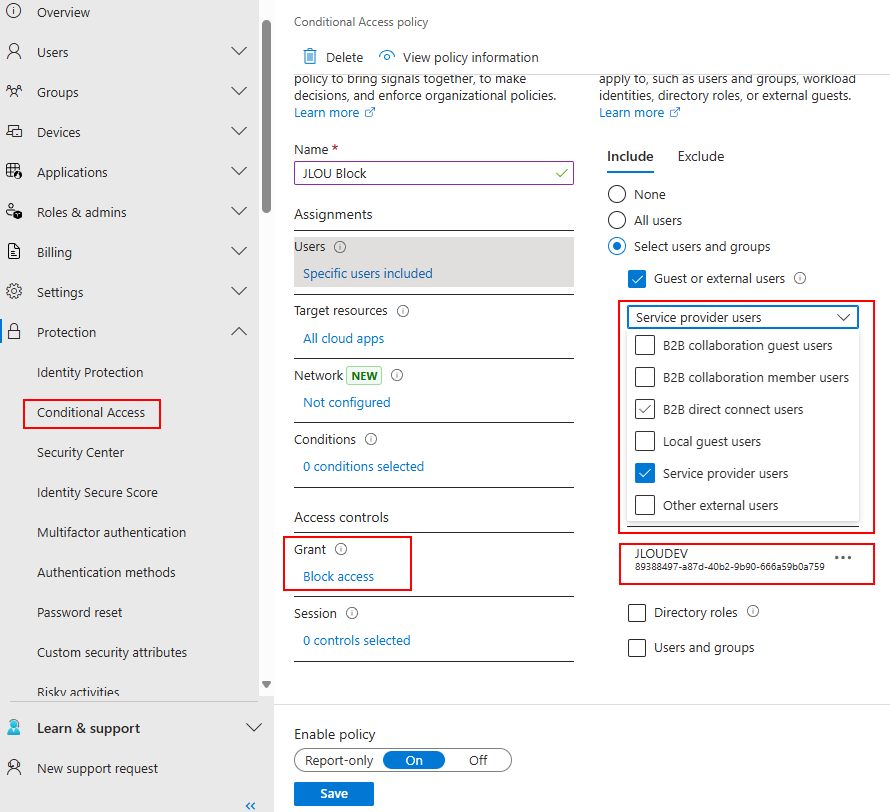Click the Delete trash can icon
Image resolution: width=890 pixels, height=812 pixels.
[x=310, y=57]
